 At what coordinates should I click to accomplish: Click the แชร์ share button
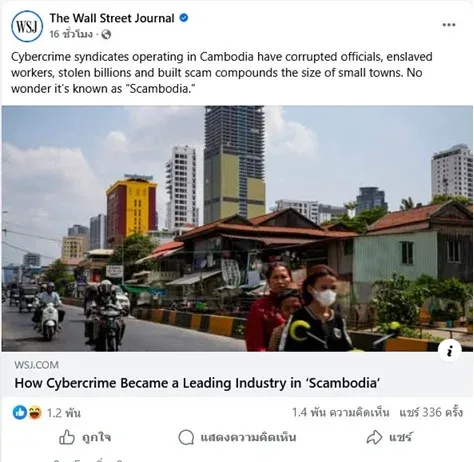click(x=389, y=437)
